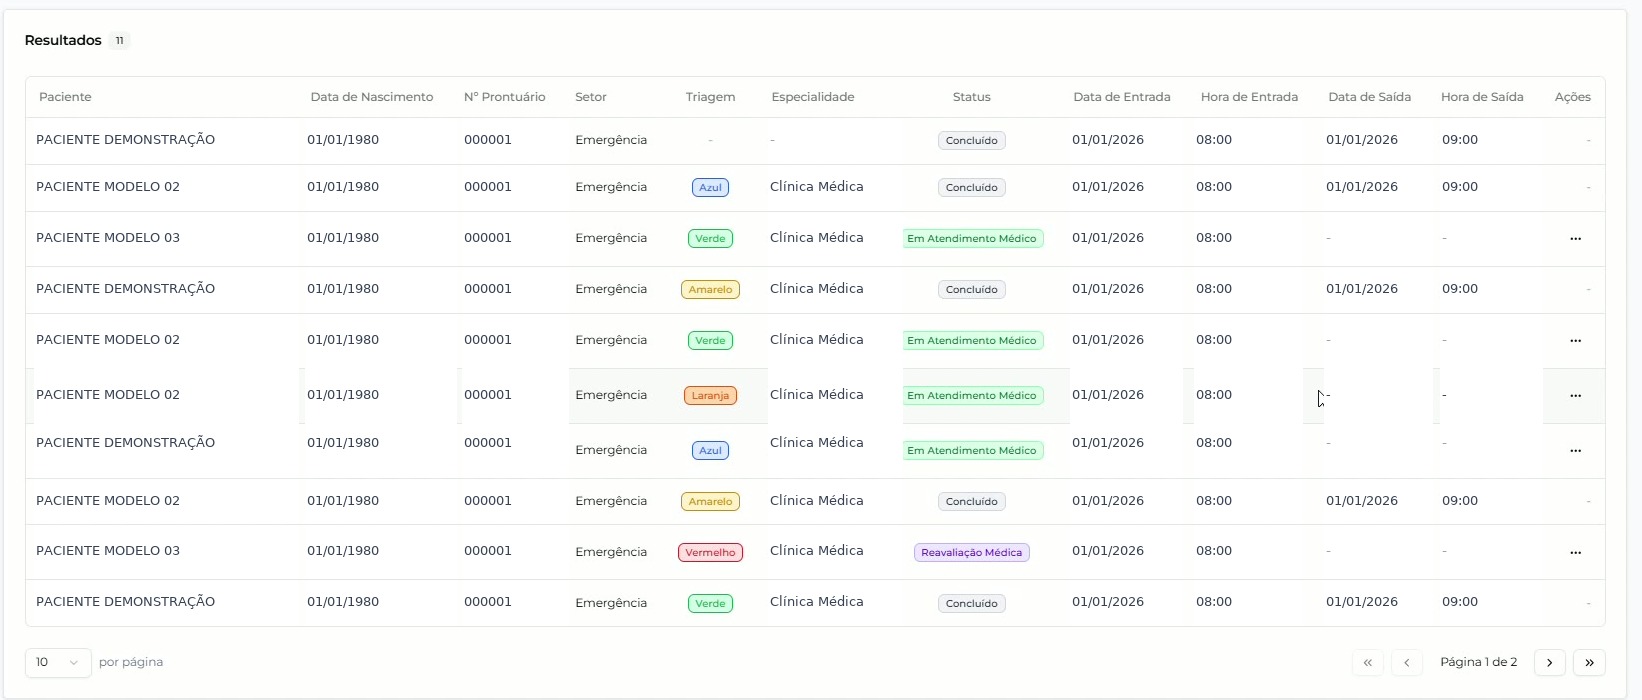
Task: Click the Especialidade column header
Action: (x=813, y=97)
